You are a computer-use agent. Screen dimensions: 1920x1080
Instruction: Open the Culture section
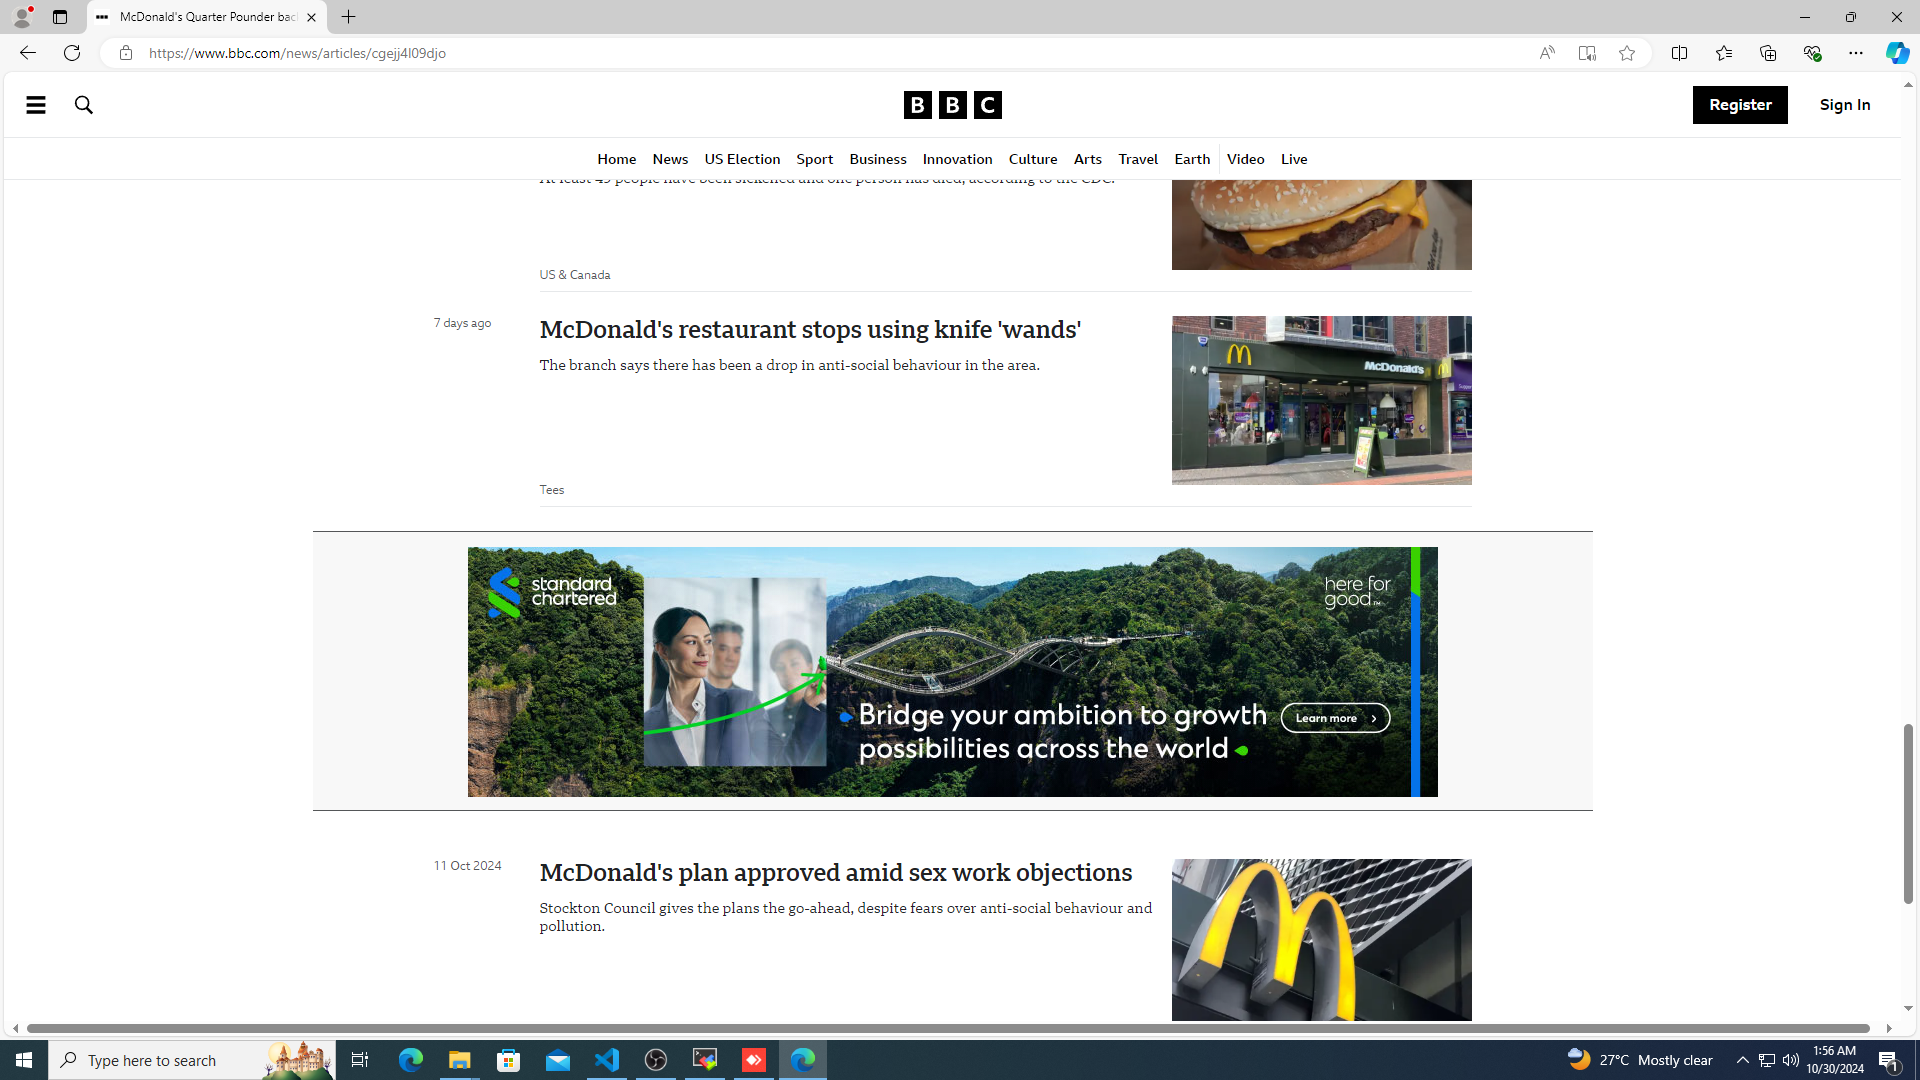point(1032,159)
